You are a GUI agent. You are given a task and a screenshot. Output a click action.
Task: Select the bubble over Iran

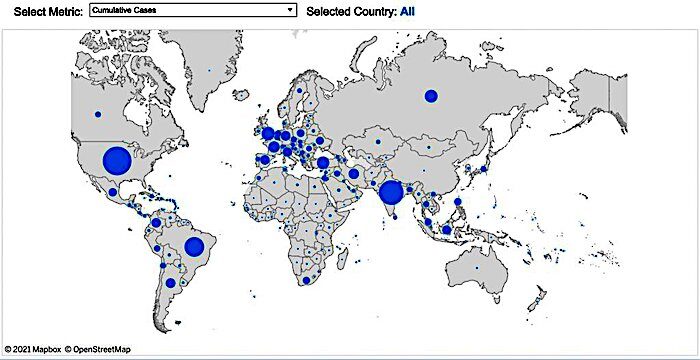[x=354, y=173]
